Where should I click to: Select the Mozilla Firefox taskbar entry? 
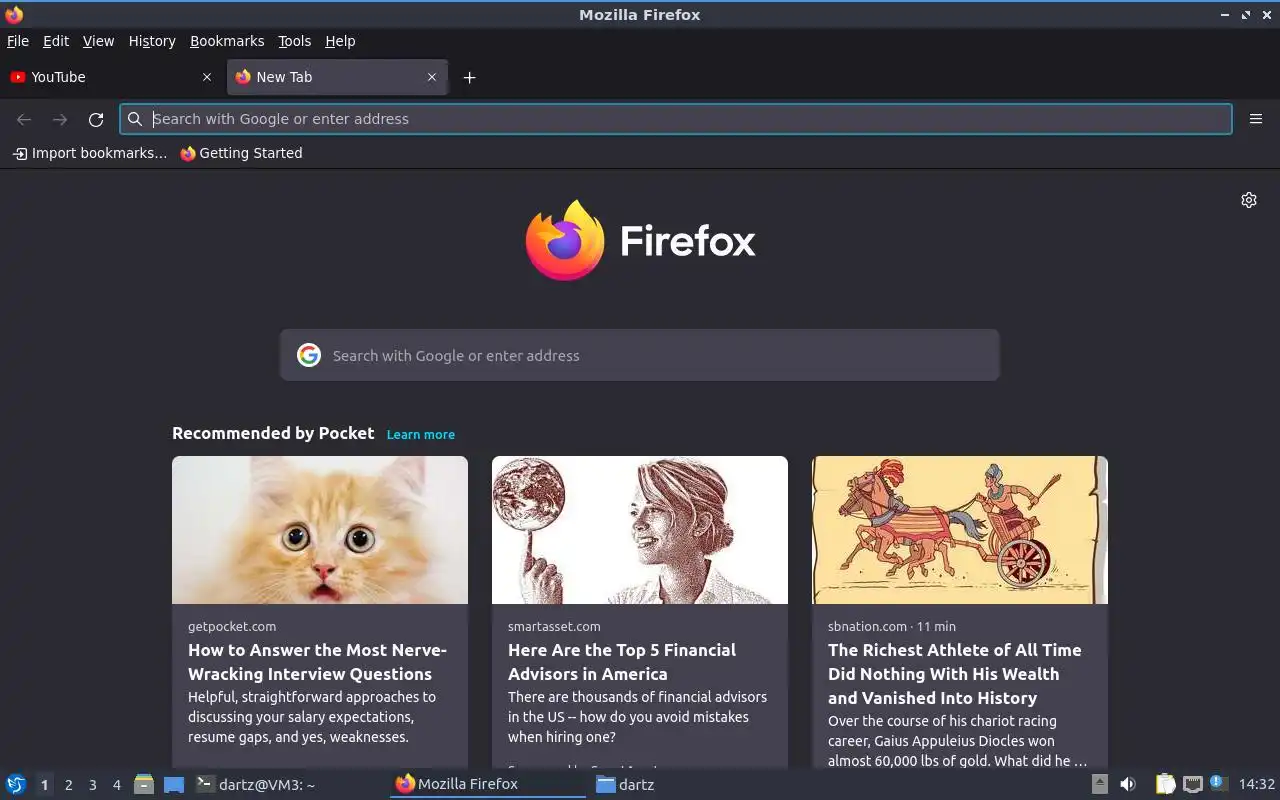coord(488,784)
